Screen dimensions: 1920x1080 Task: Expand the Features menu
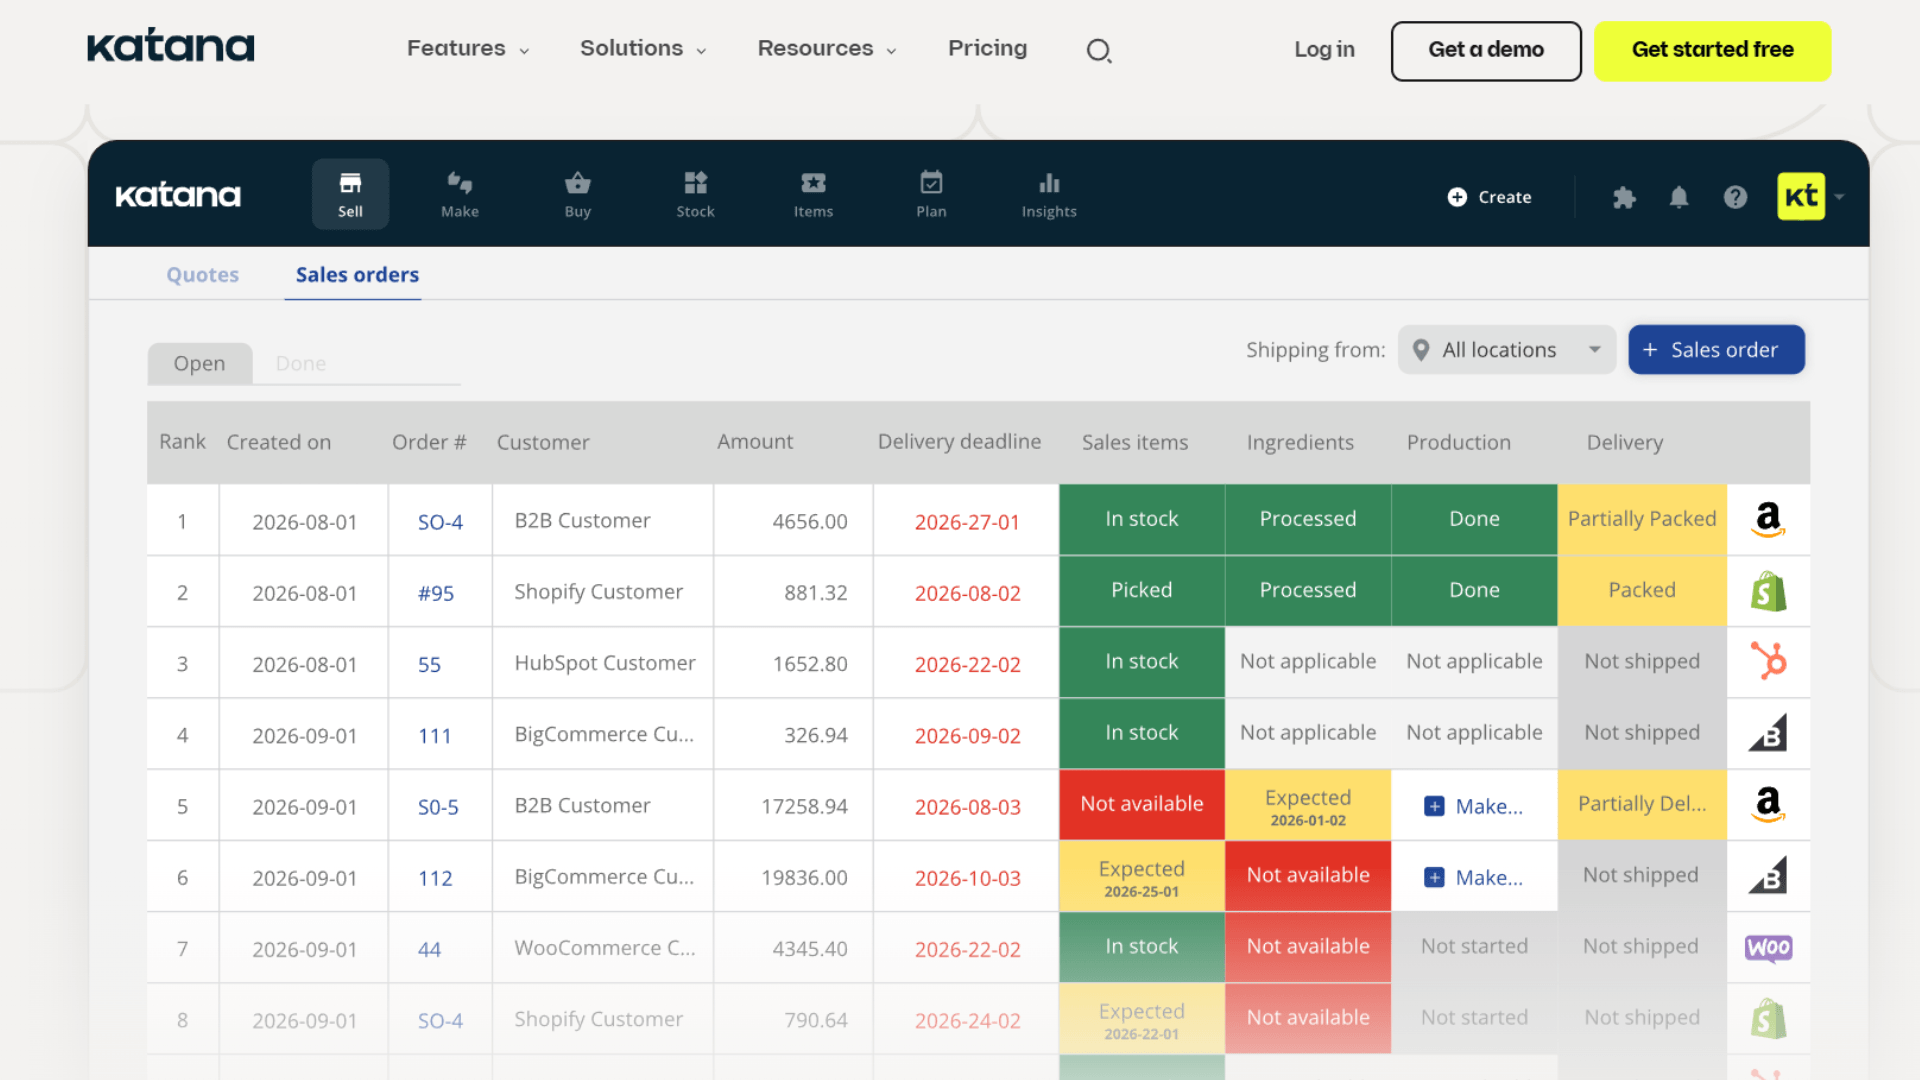[468, 48]
